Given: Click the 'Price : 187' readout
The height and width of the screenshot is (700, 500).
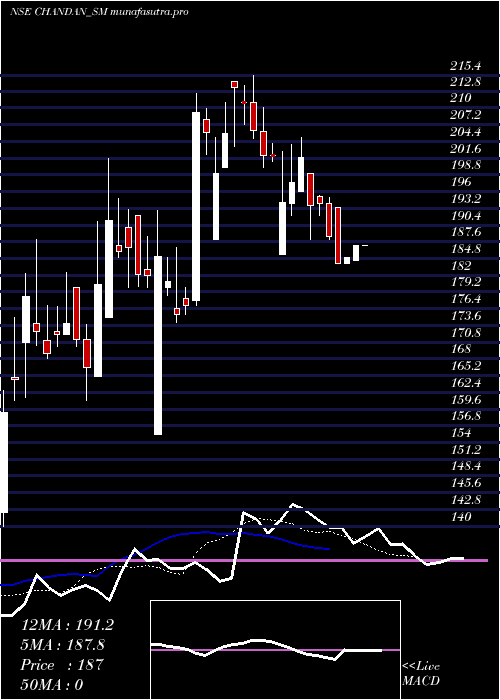Looking at the screenshot, I should point(62,665).
